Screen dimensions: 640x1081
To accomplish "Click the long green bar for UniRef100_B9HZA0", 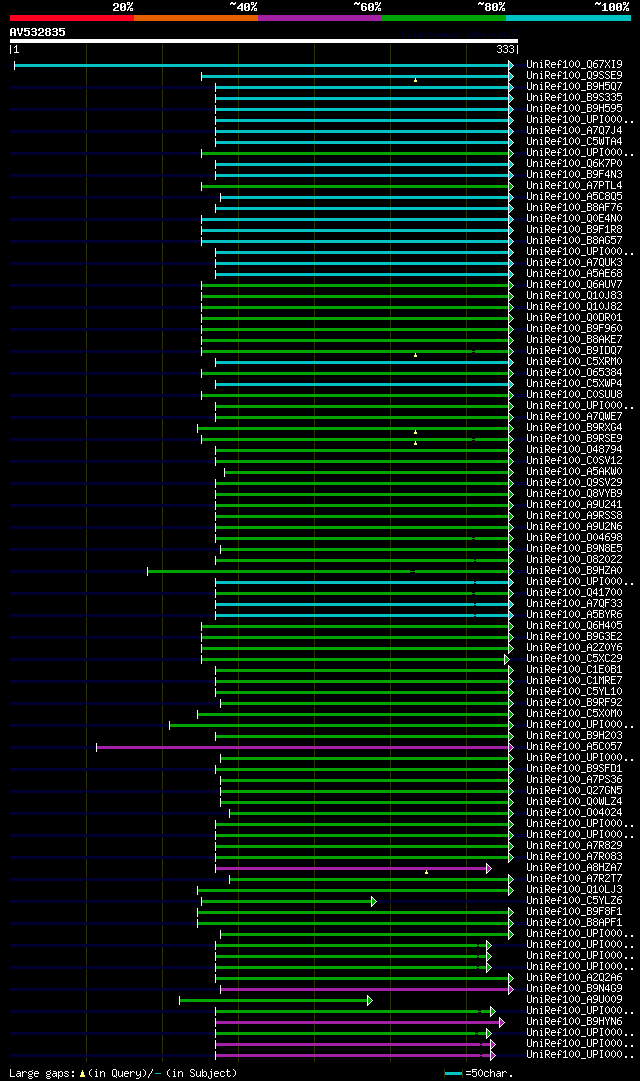I will 330,572.
